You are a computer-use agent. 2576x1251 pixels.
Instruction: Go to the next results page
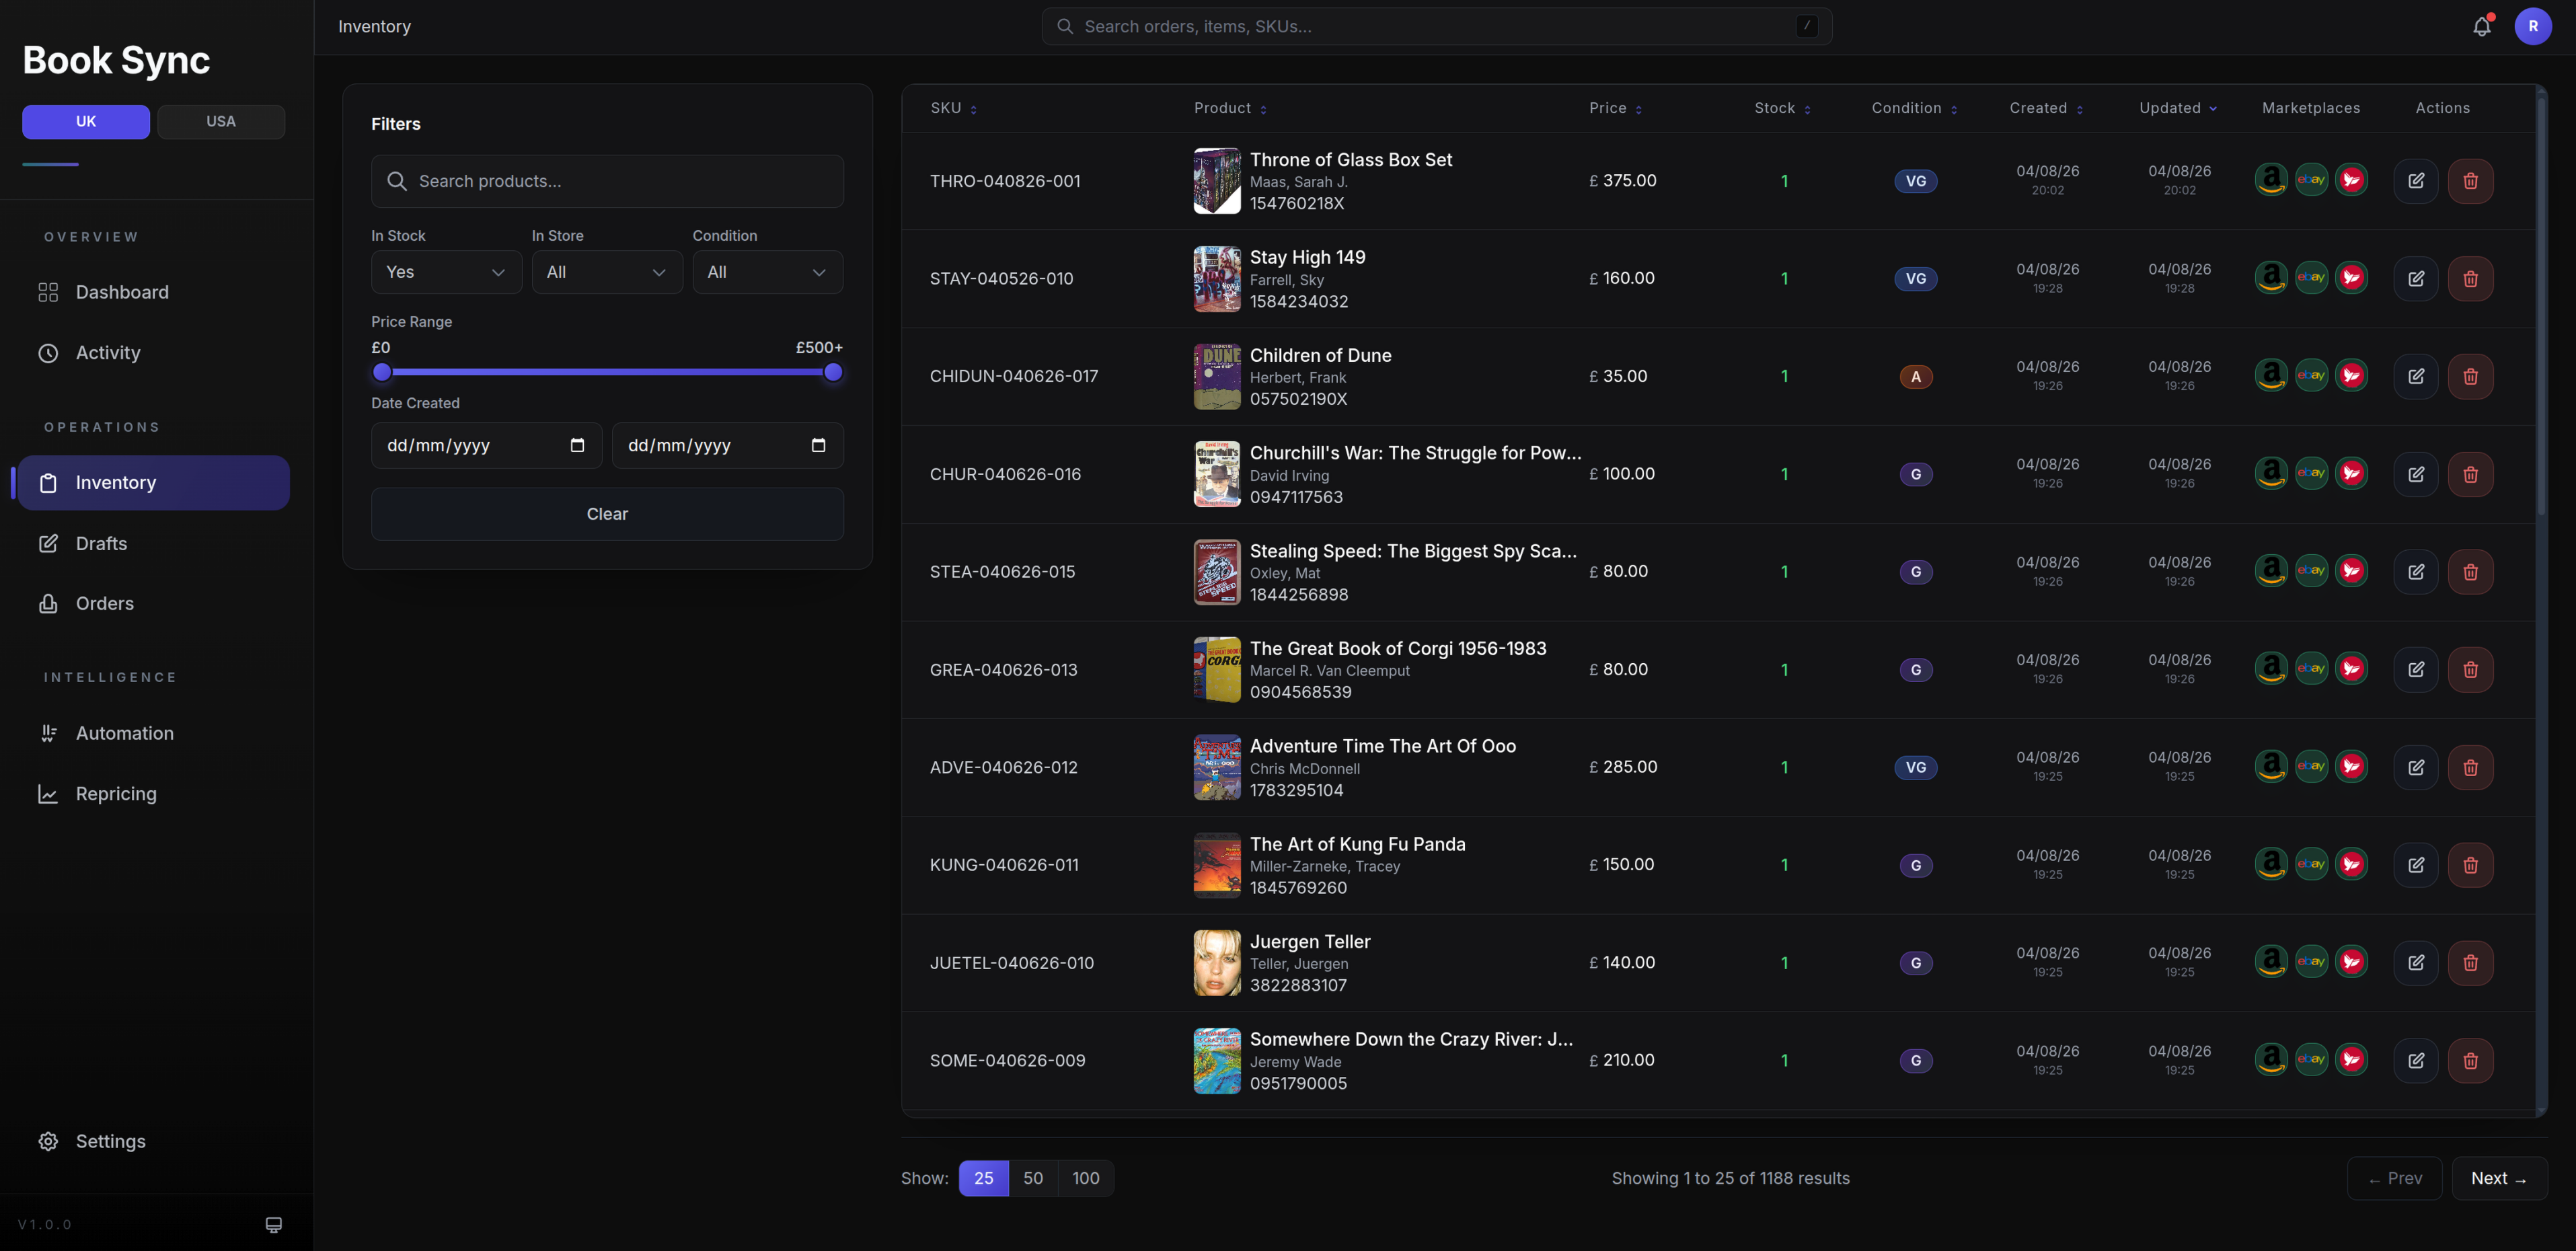[2498, 1178]
